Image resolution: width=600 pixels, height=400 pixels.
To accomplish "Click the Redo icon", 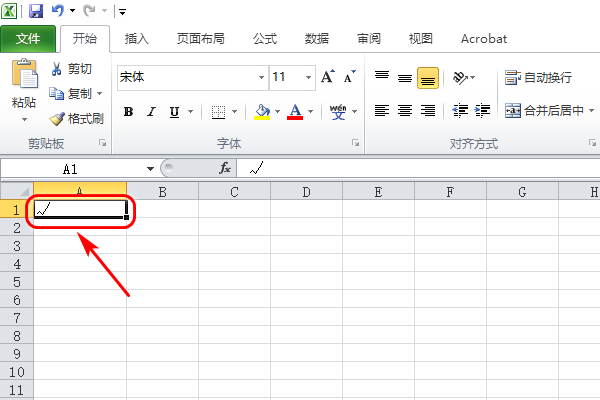I will pos(89,11).
